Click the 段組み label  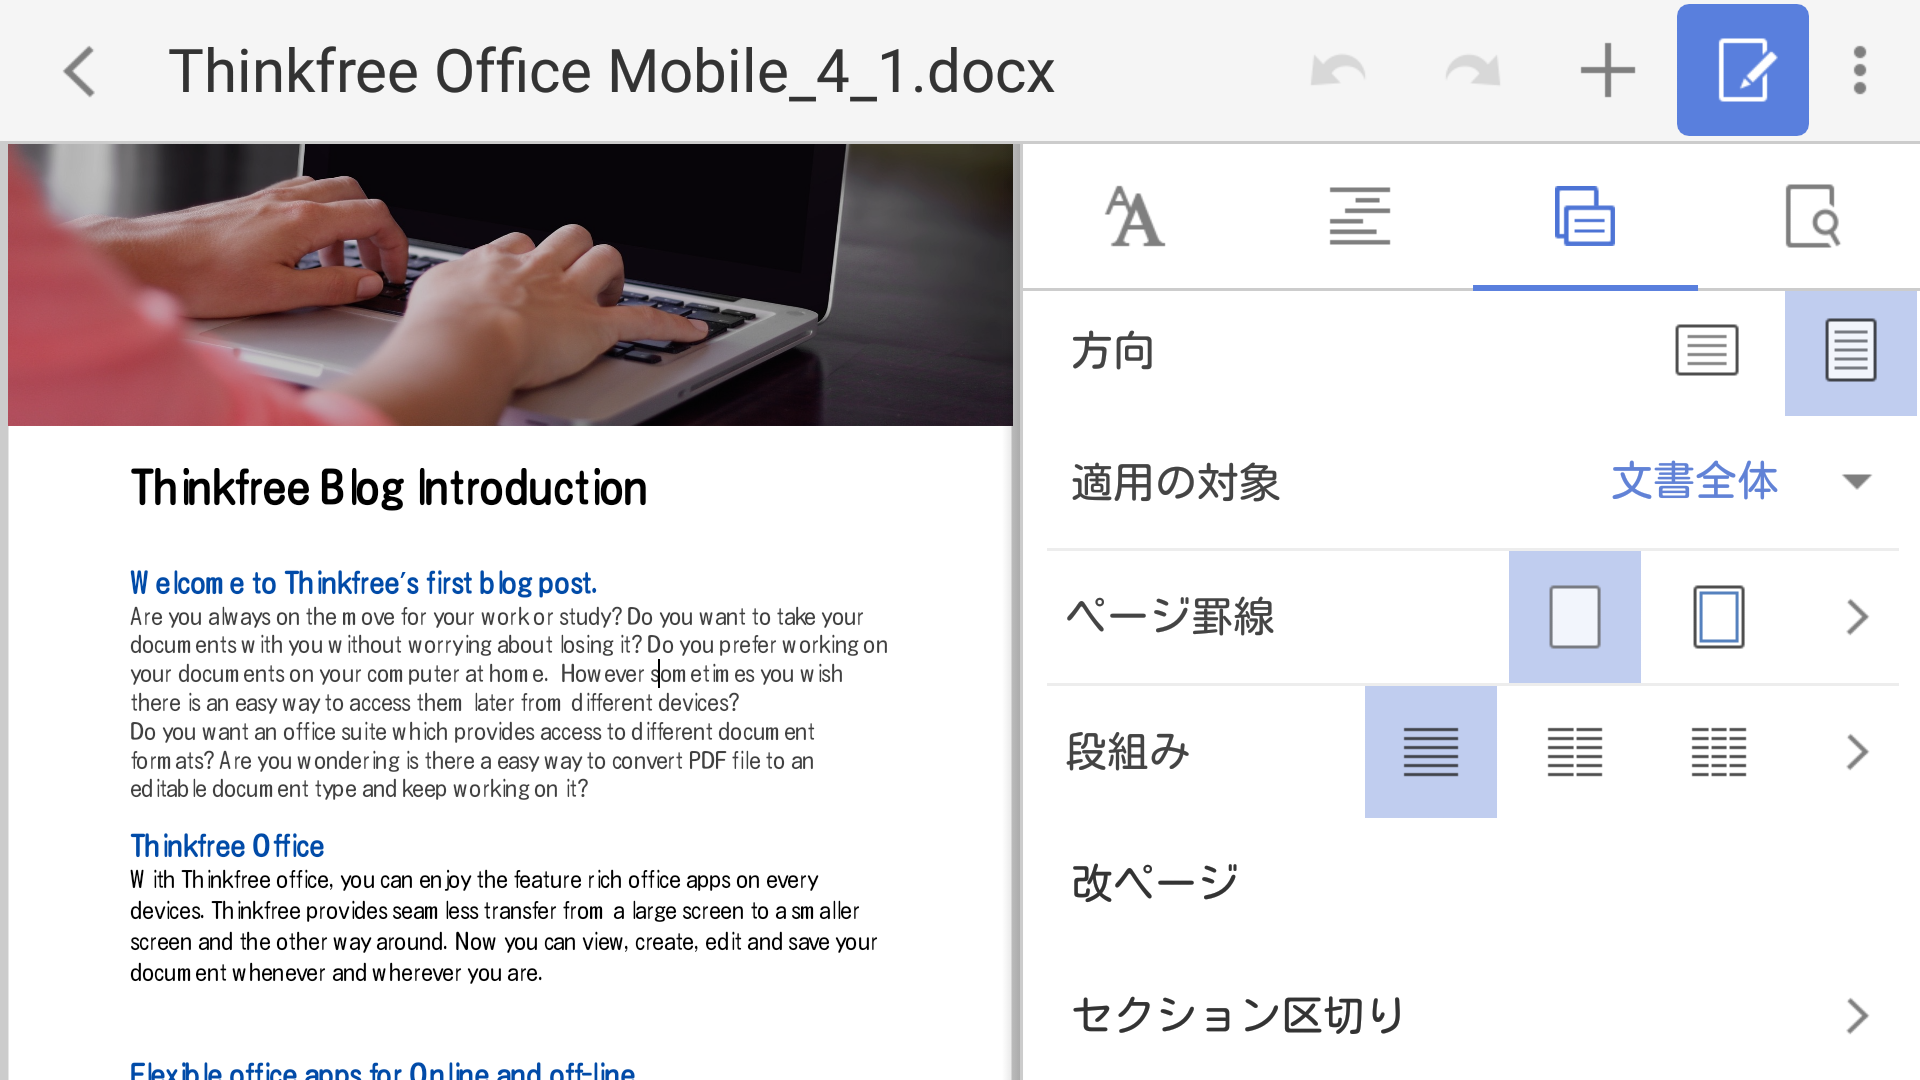[1128, 752]
